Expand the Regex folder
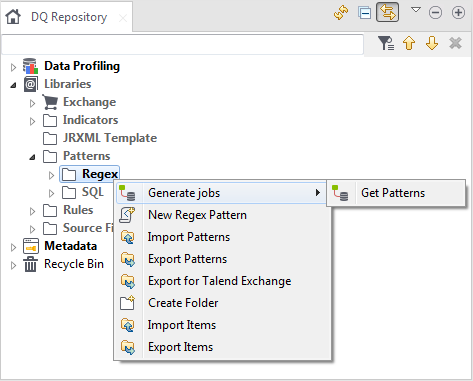 point(51,175)
